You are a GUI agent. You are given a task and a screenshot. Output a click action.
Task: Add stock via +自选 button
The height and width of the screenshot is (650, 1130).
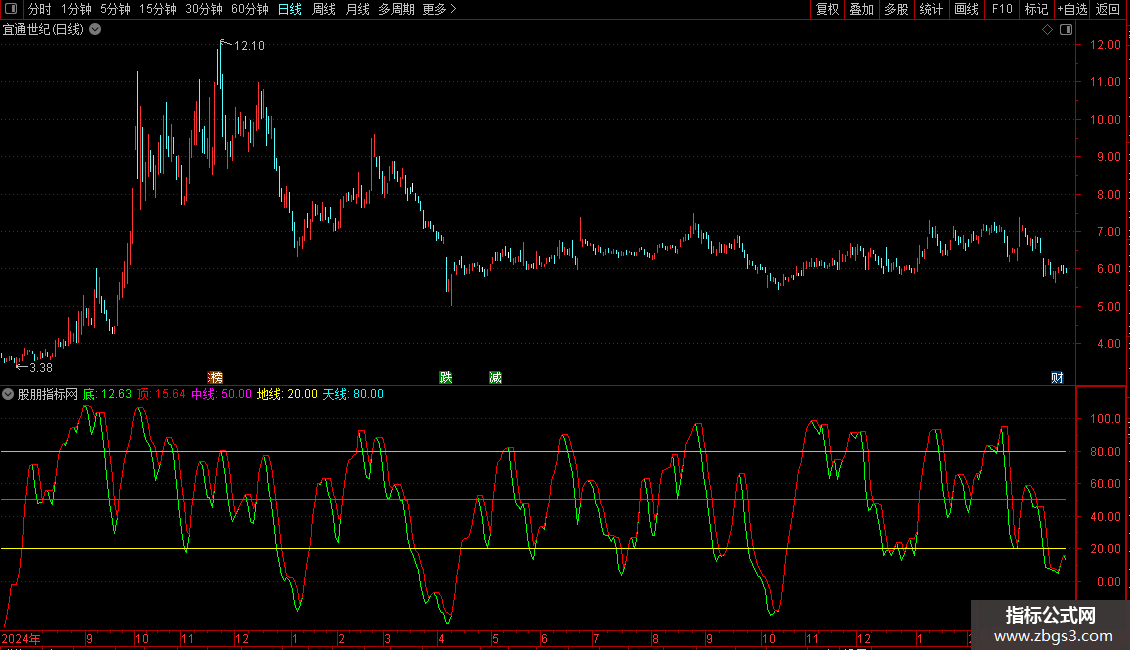[1072, 9]
